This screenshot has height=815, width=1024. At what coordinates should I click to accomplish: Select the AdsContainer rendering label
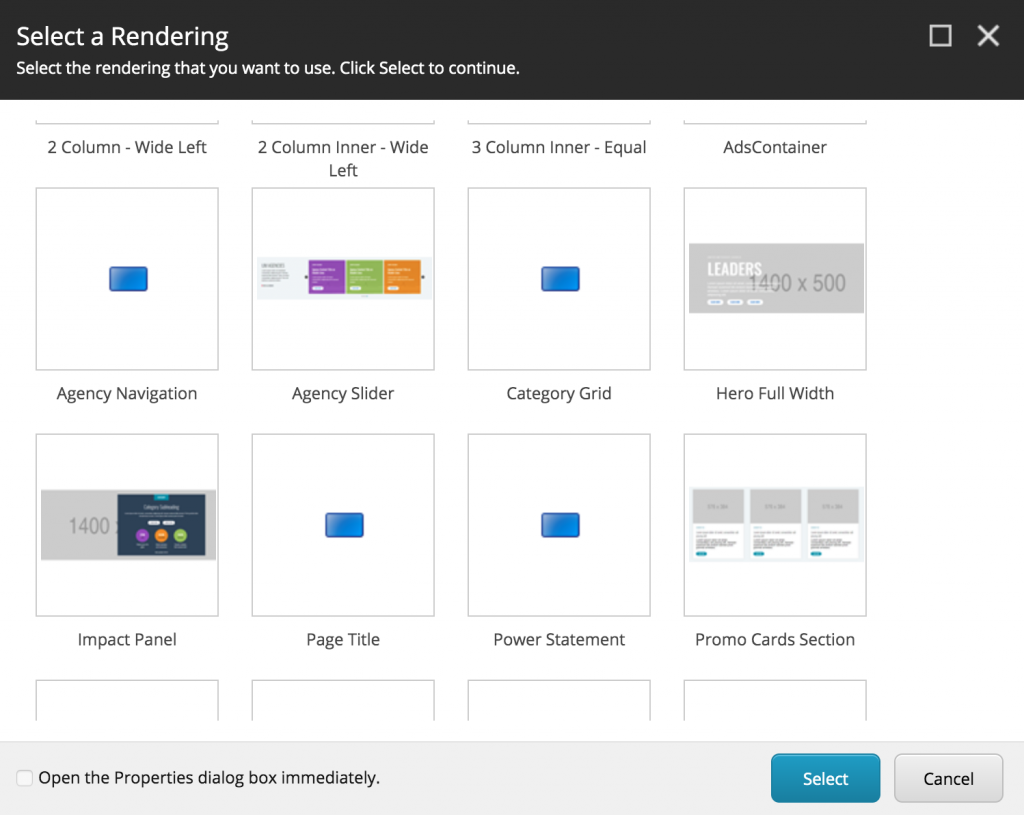click(x=775, y=147)
